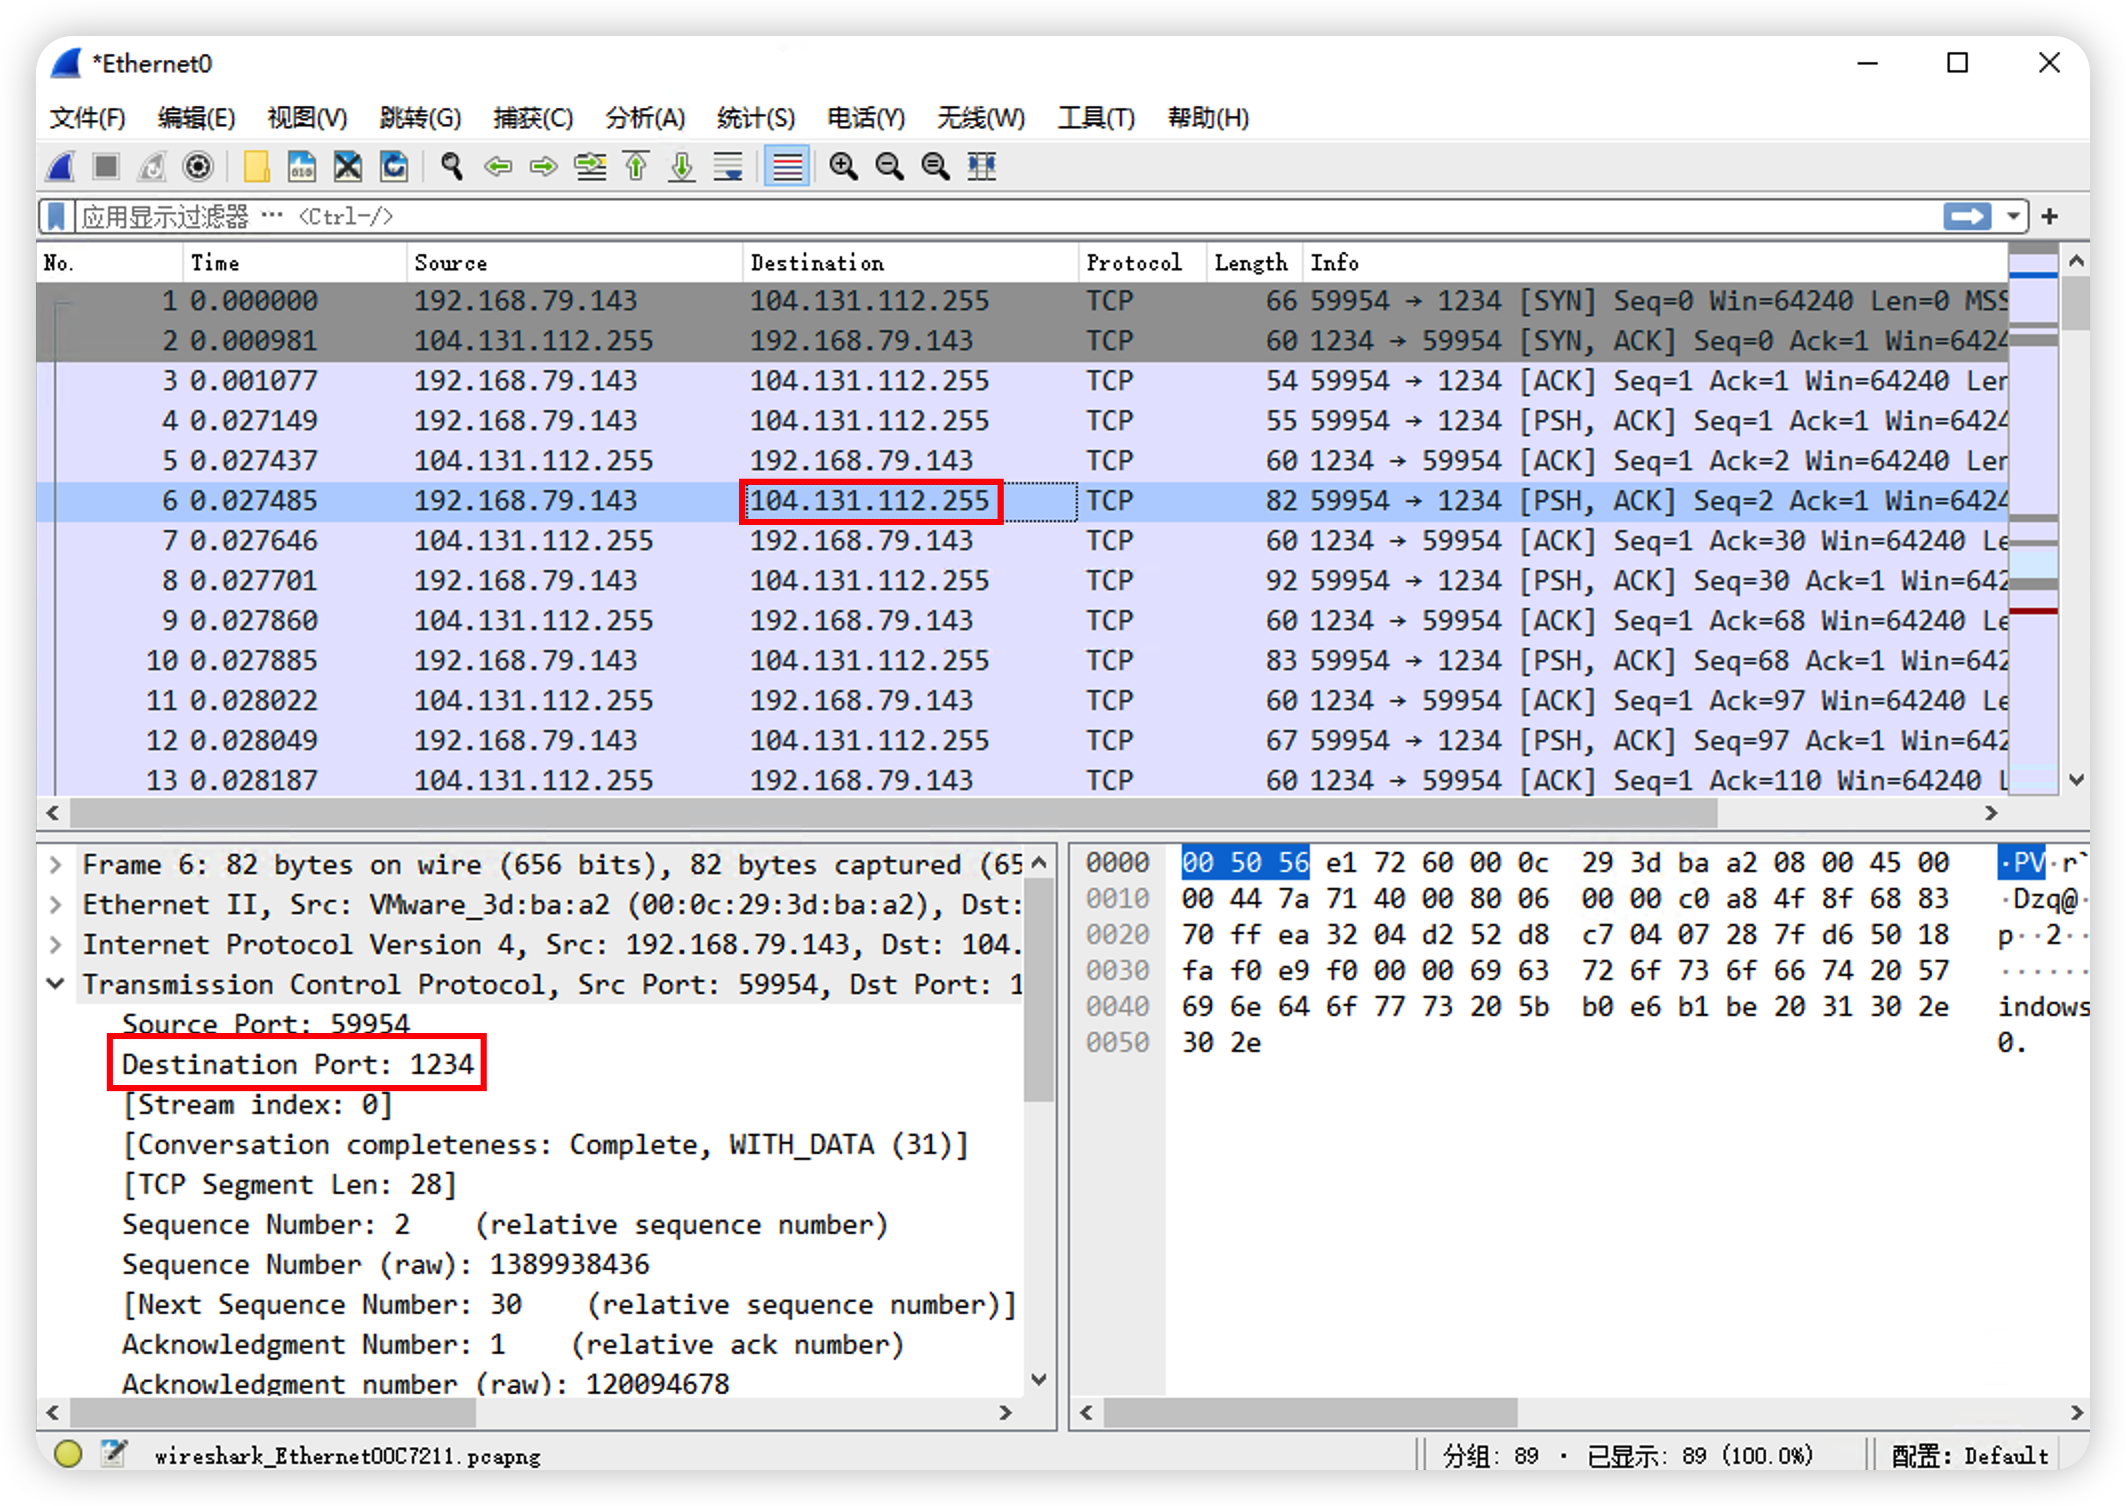Screen dimensions: 2126x1506
Task: Expand the Frame 6 tree node
Action: 56,864
